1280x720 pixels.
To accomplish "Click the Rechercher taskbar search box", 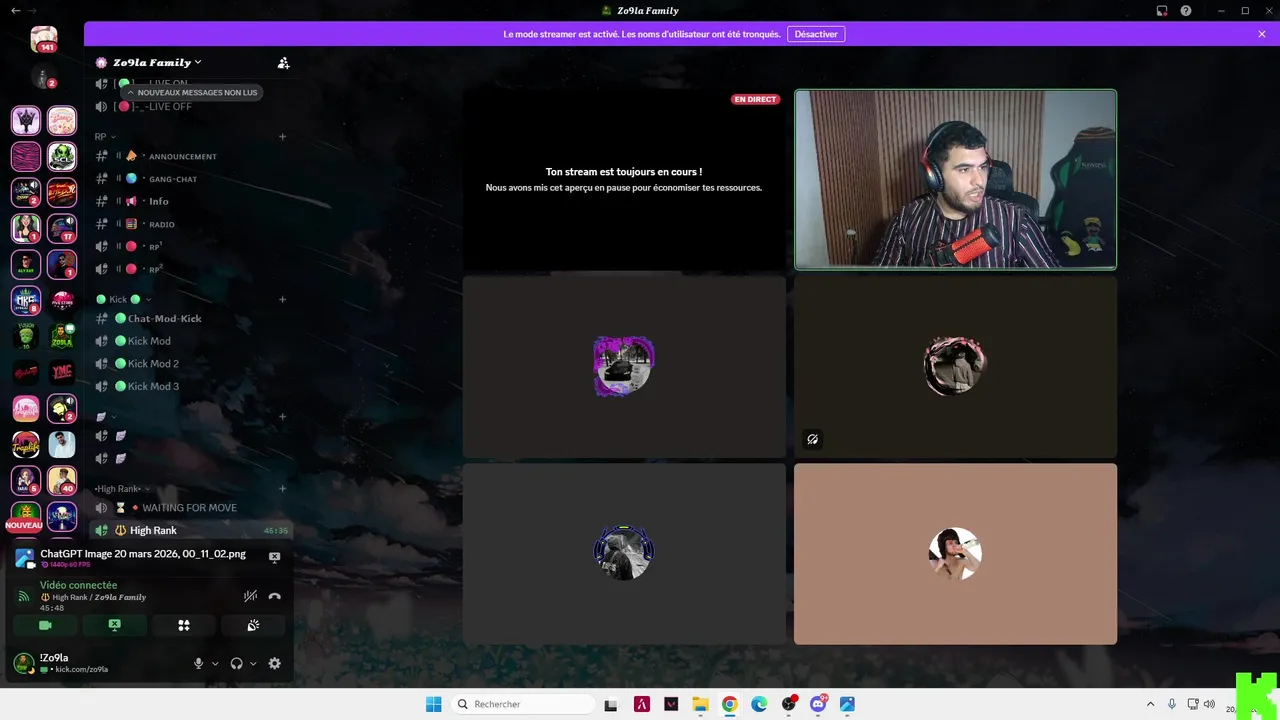I will [522, 704].
